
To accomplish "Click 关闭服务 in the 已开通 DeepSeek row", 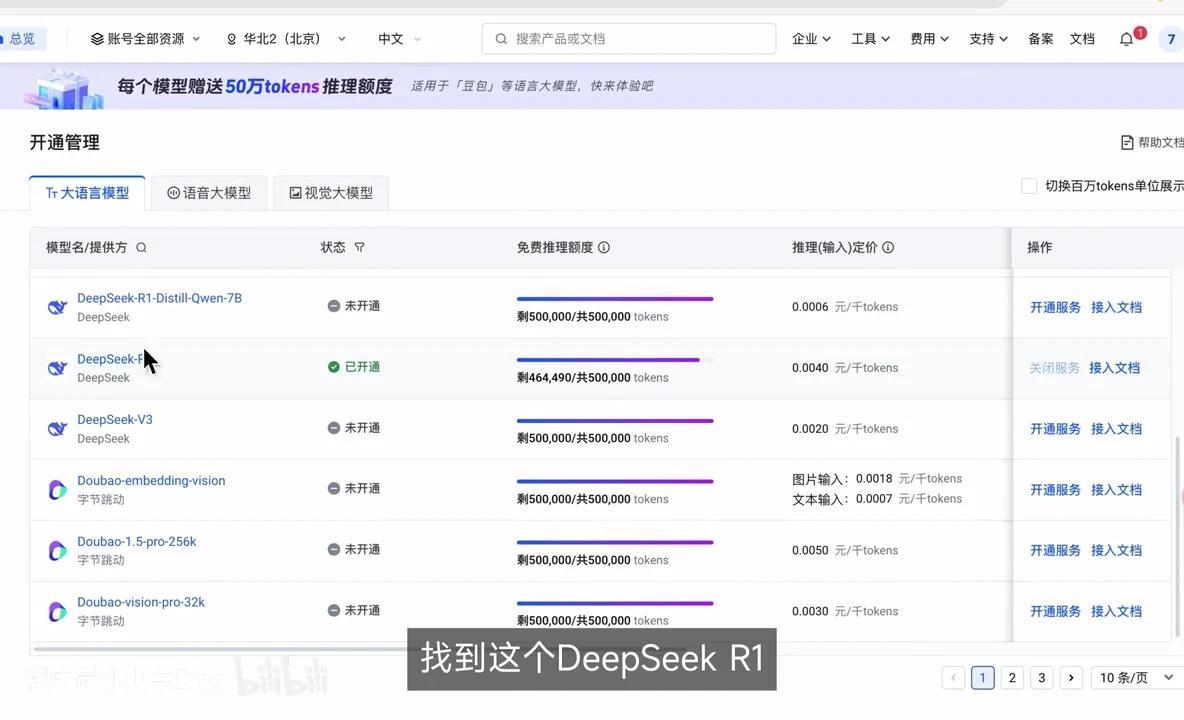I will pos(1053,368).
